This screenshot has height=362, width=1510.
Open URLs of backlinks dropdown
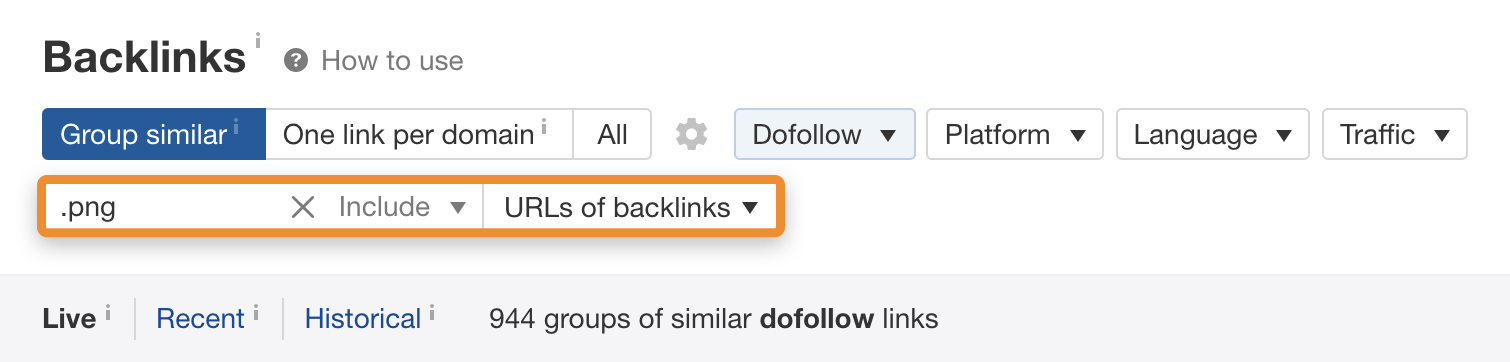pos(631,207)
